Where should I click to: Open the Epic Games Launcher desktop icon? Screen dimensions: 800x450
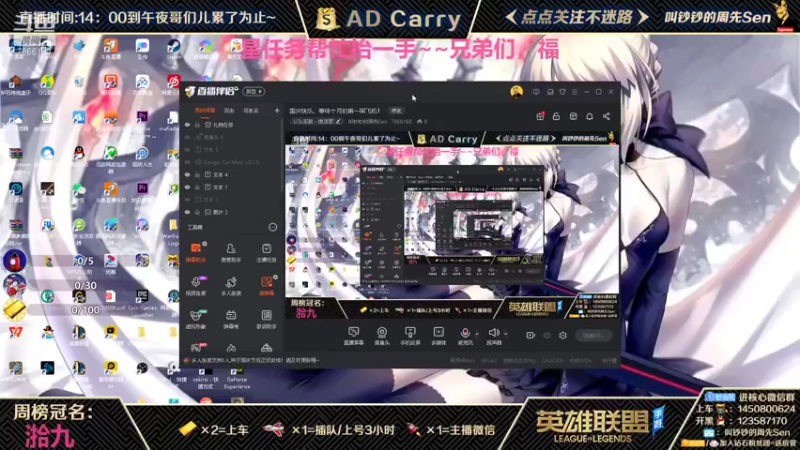142,303
